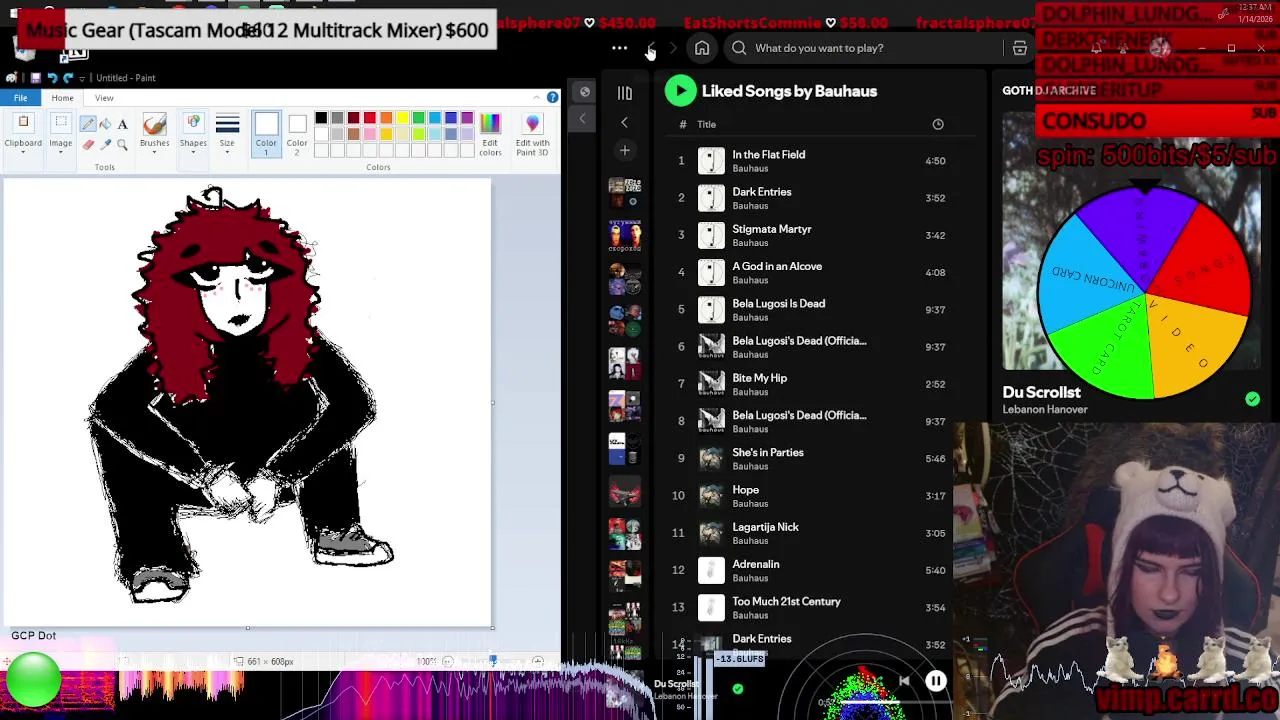
Task: Click previous track button in player
Action: [x=904, y=681]
